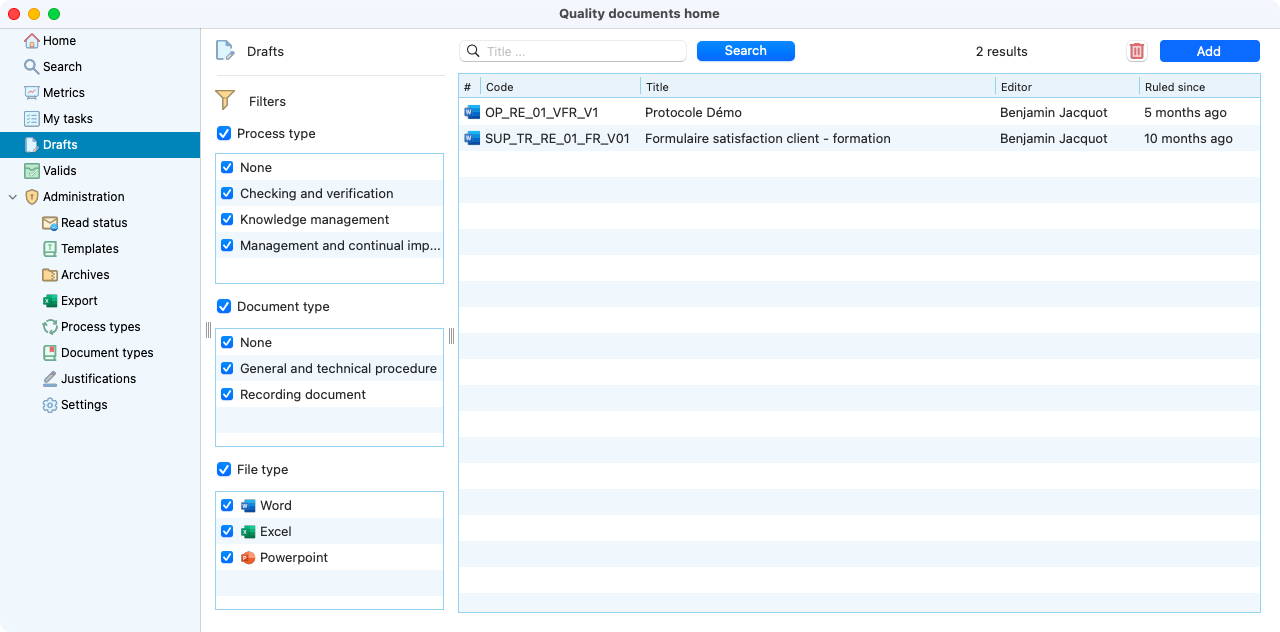Click the 10 months ago cell

point(1188,139)
